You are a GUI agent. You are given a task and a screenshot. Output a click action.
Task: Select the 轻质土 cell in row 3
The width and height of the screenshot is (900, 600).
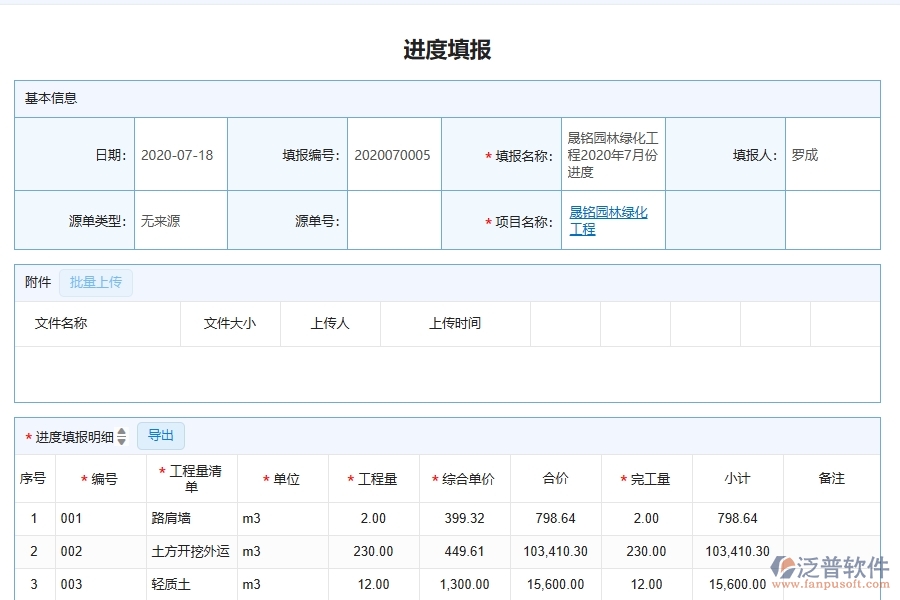(170, 584)
